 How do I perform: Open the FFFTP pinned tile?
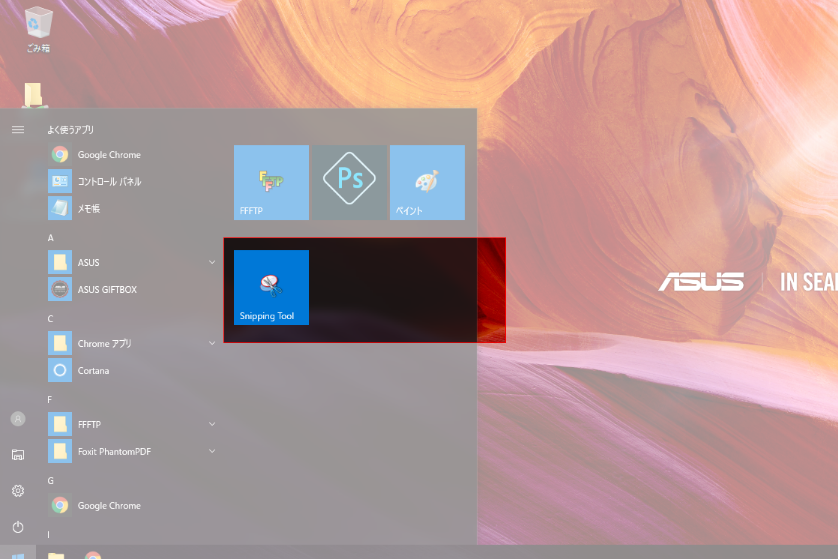[x=271, y=182]
